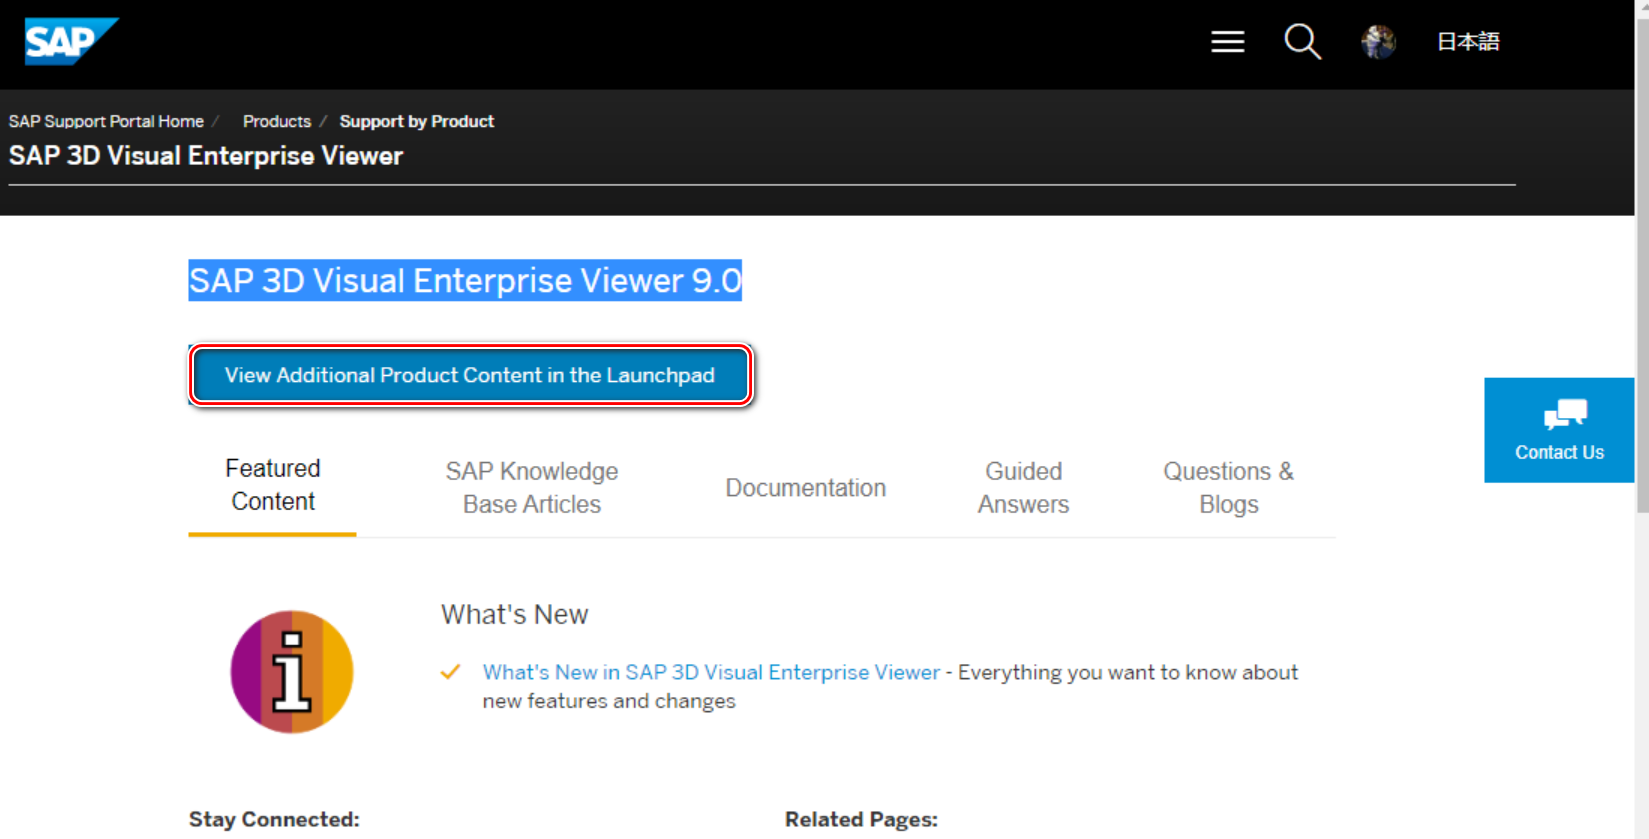Open the Documentation tab
The height and width of the screenshot is (839, 1649).
pyautogui.click(x=806, y=488)
